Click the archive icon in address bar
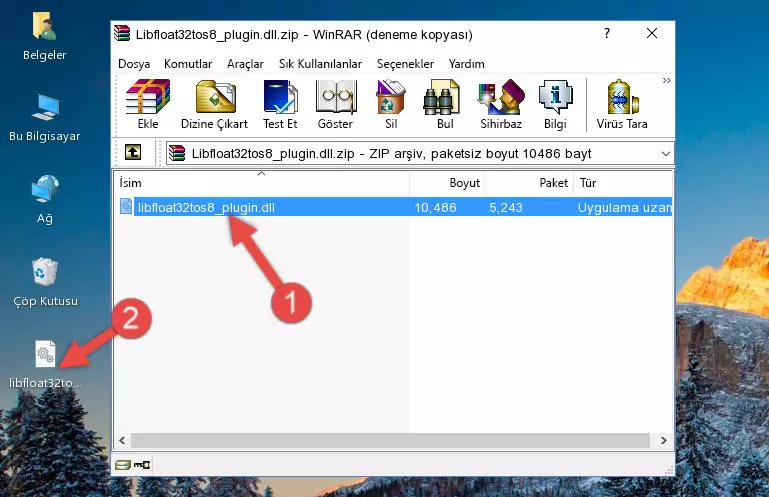The image size is (769, 497). [177, 154]
